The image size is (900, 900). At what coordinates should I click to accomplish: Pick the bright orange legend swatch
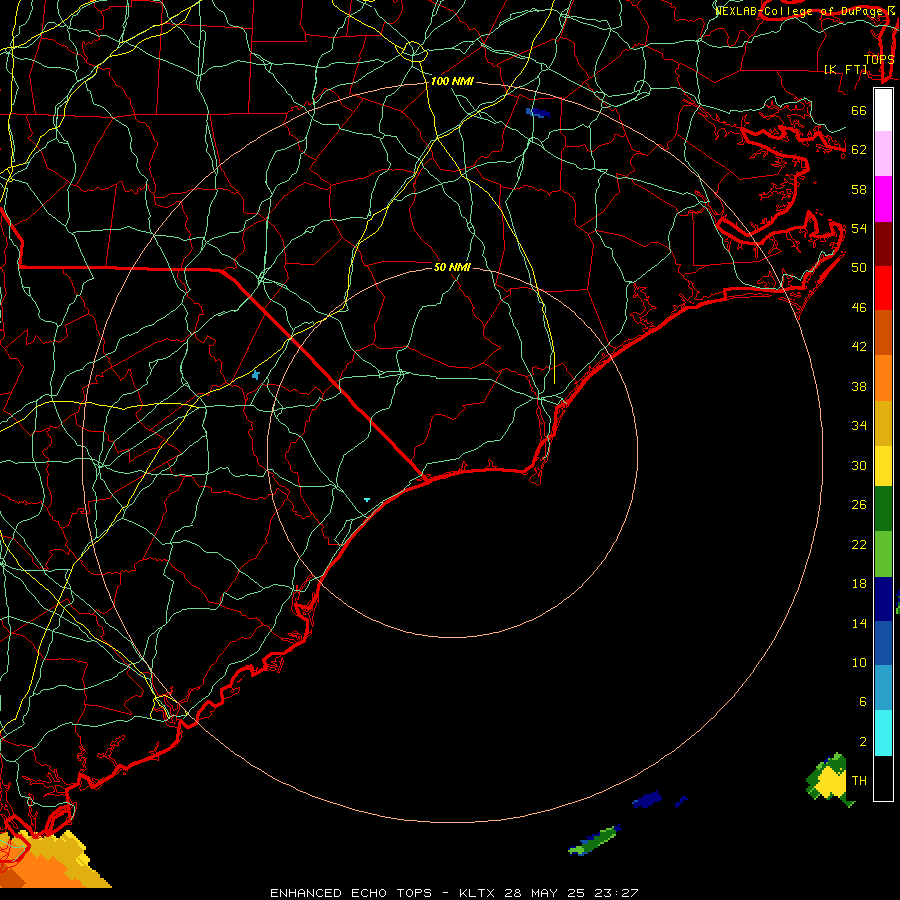point(883,378)
